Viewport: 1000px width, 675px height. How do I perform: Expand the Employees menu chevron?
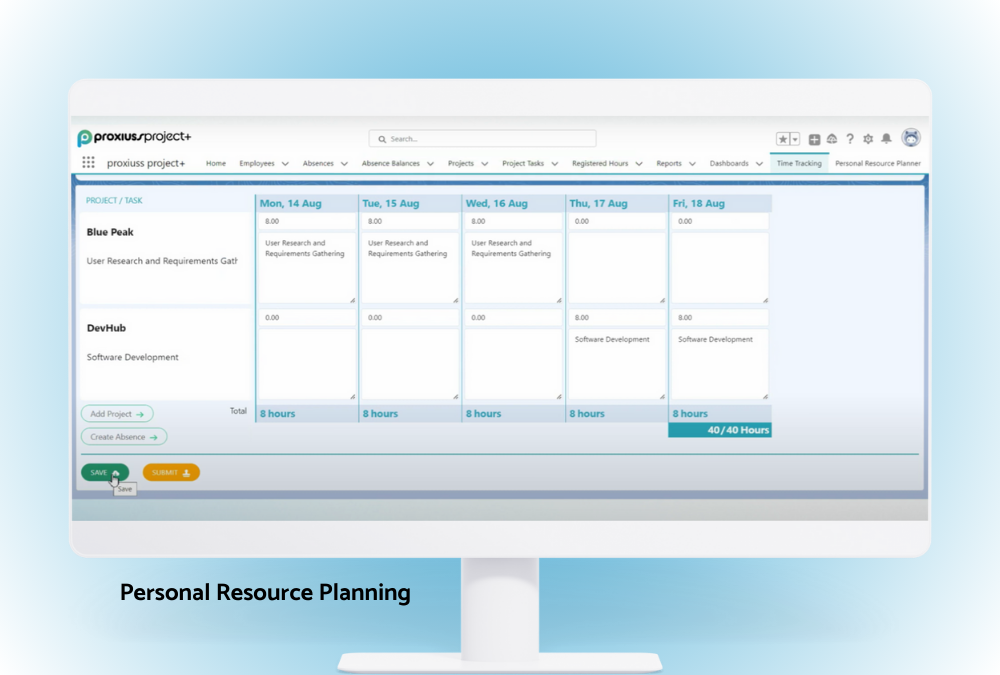[x=285, y=164]
